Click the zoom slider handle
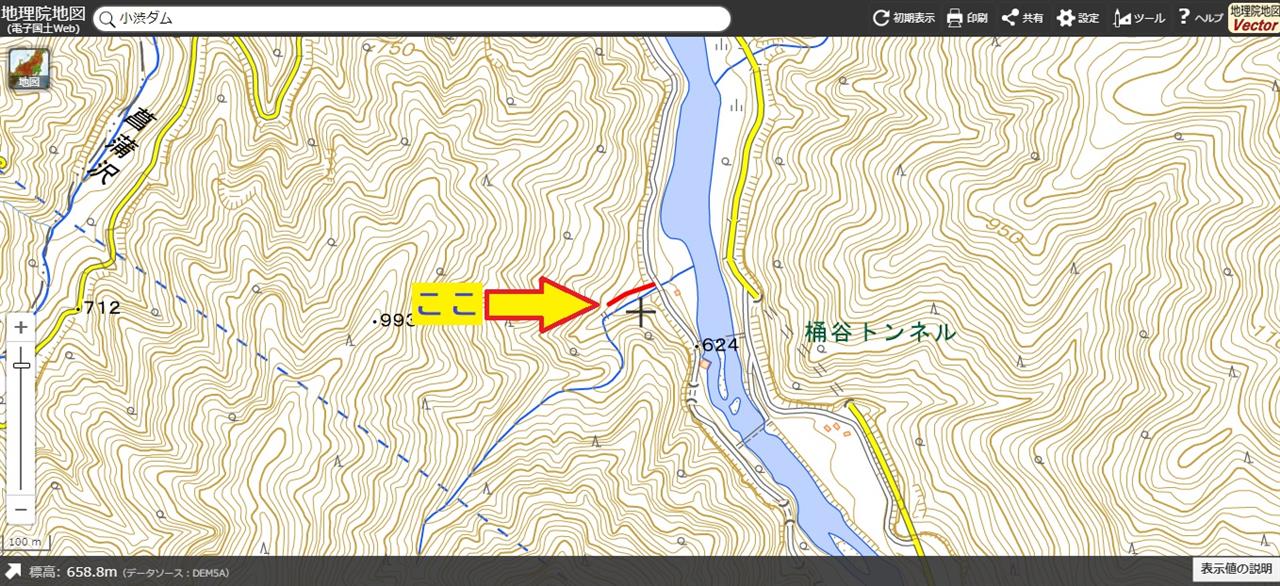The height and width of the screenshot is (586, 1280). [x=21, y=364]
